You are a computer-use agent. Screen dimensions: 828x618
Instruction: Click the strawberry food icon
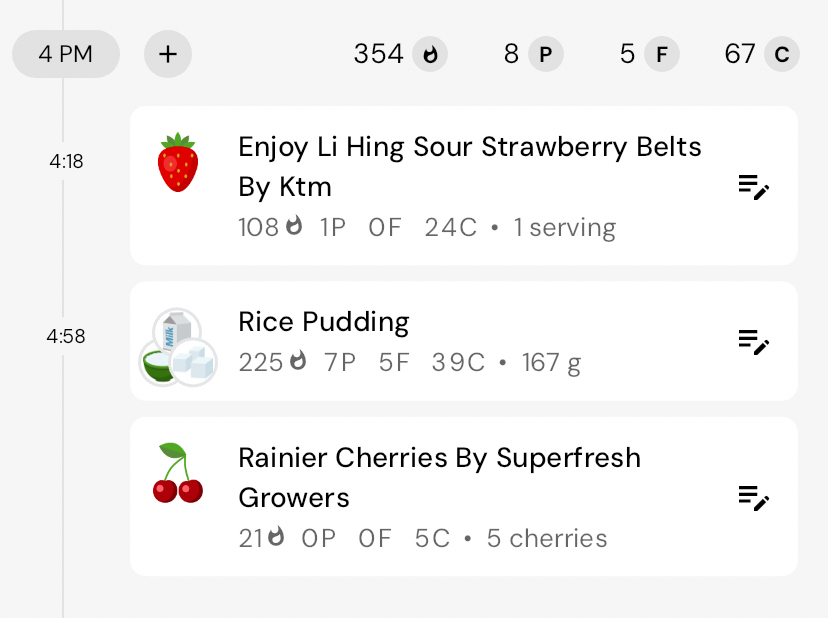click(x=178, y=162)
